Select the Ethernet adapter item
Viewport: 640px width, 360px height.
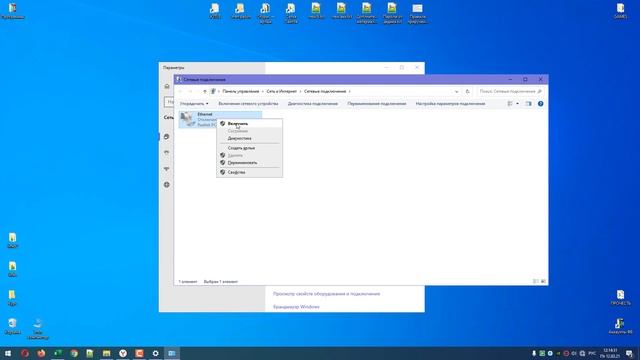[198, 120]
